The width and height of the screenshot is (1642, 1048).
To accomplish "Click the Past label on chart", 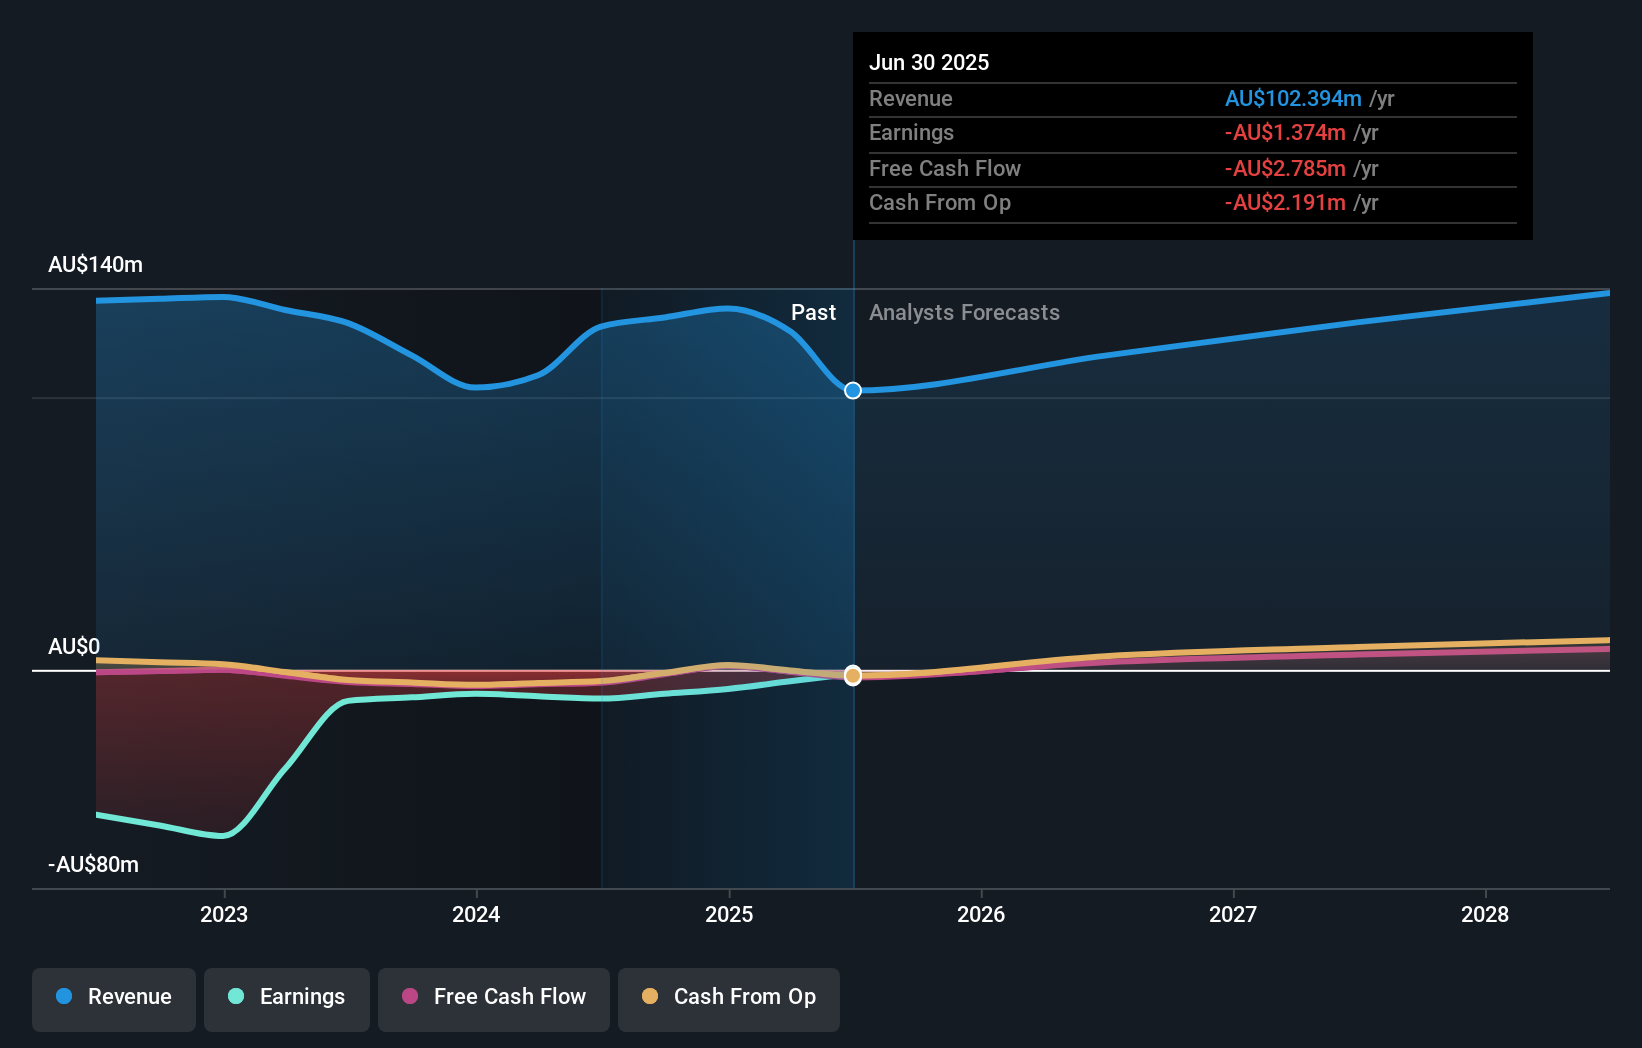I will tap(813, 313).
